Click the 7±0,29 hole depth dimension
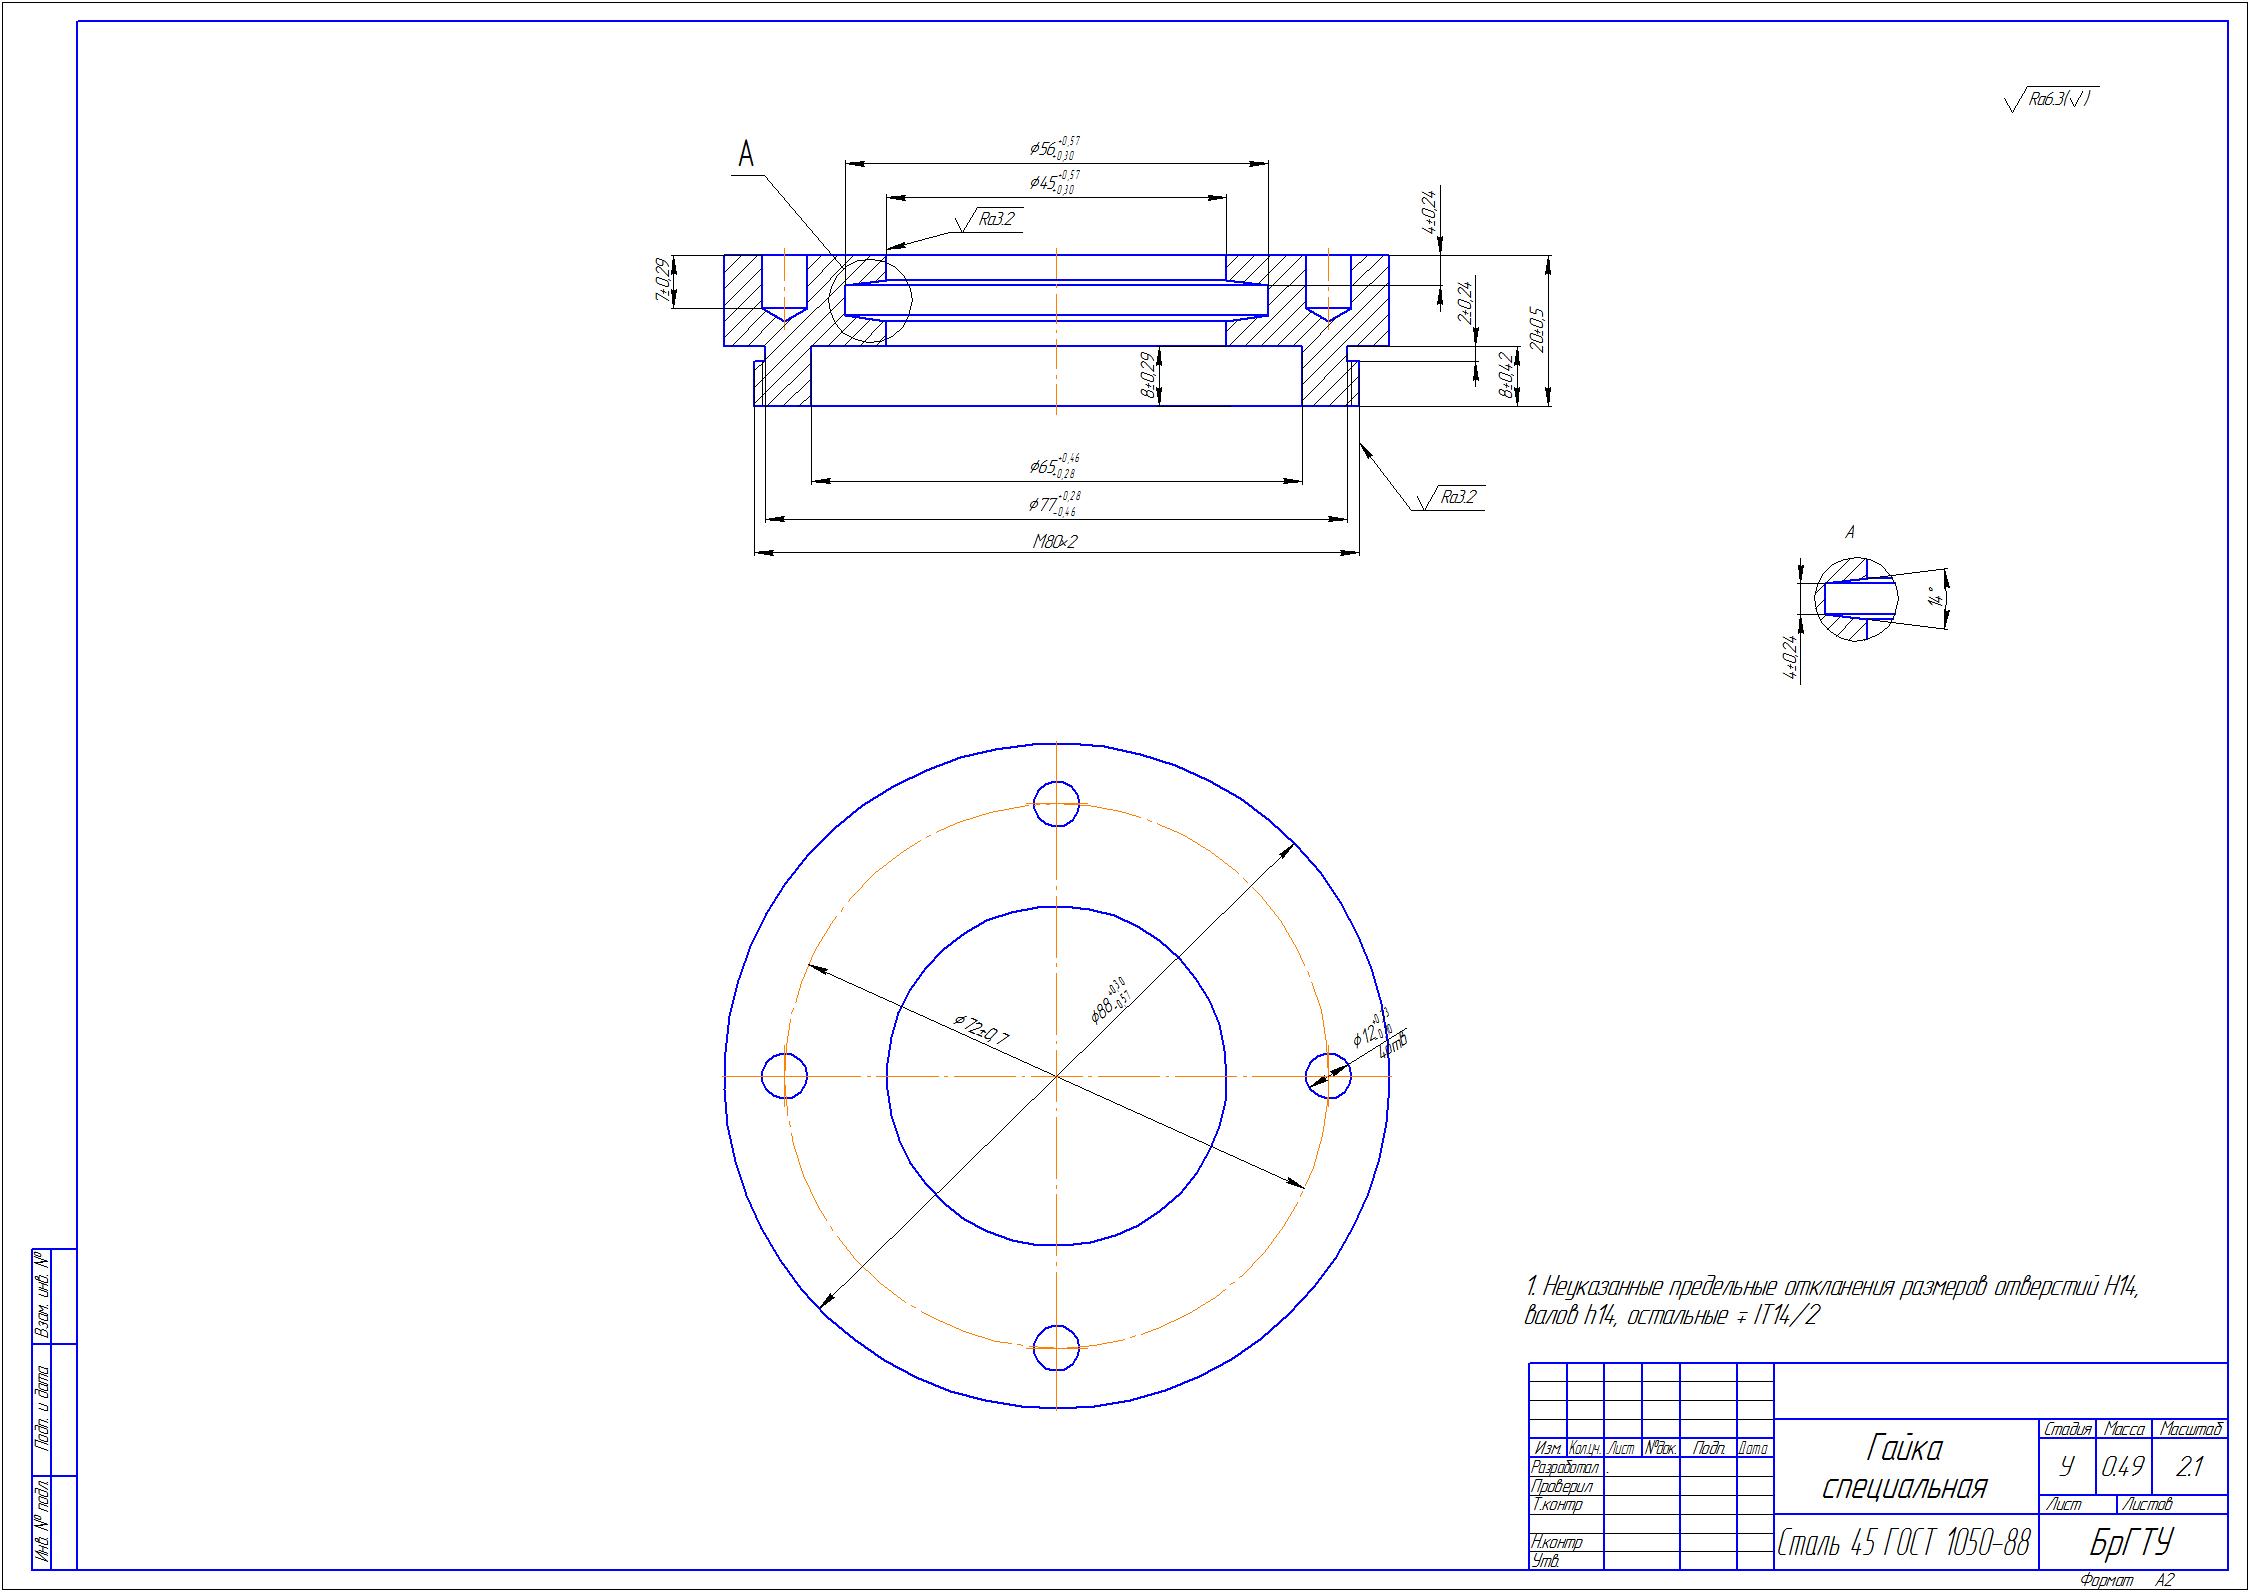The image size is (2249, 1592). coord(661,281)
